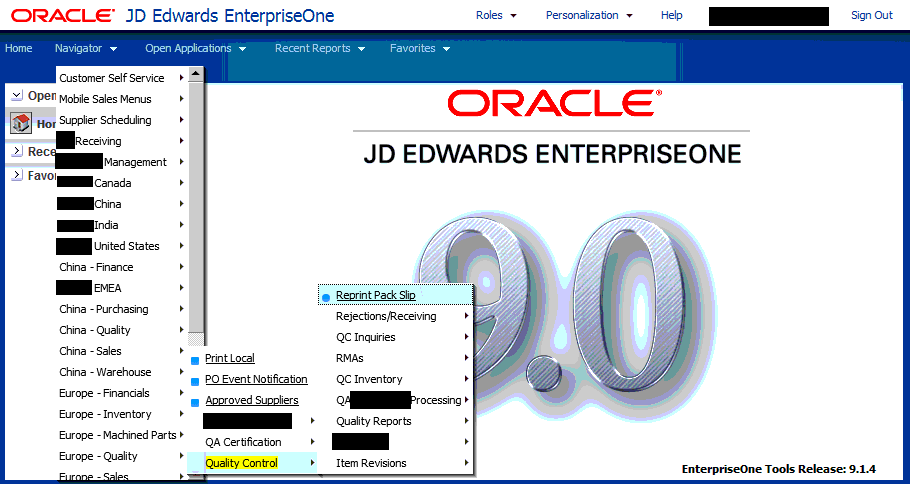Open the Open Applications dropdown
910x484 pixels.
point(196,49)
